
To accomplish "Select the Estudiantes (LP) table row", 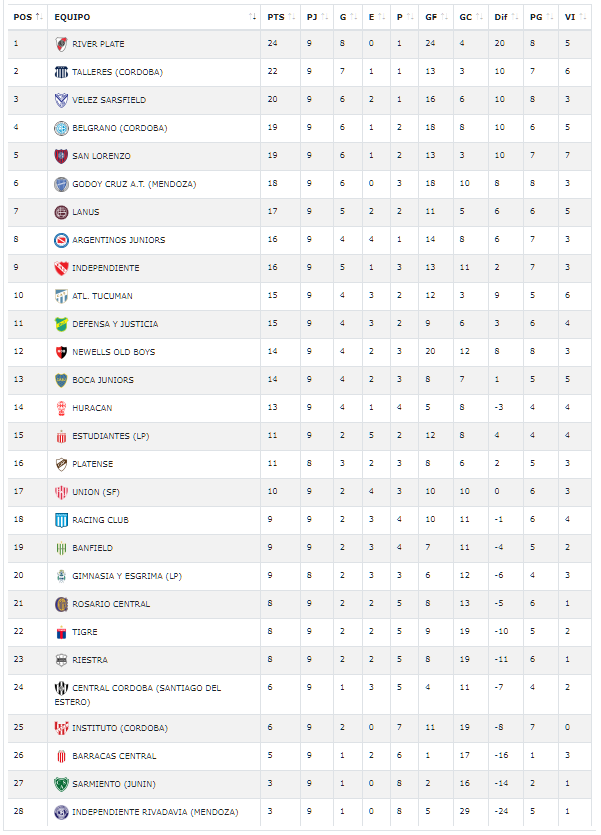I will pyautogui.click(x=300, y=436).
